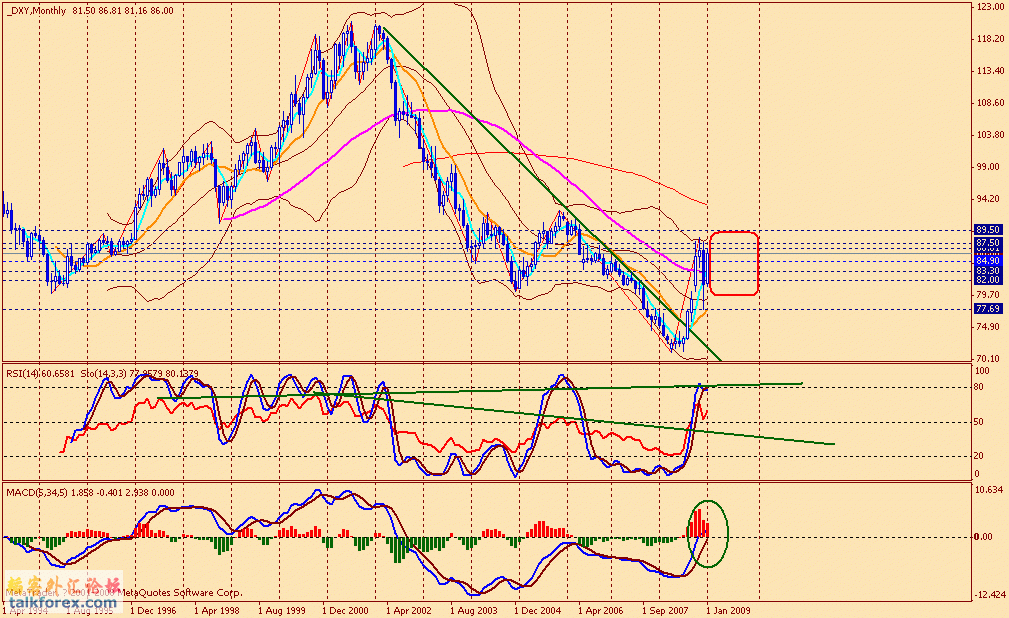
Task: Select the 113.40 price axis label
Action: point(990,71)
